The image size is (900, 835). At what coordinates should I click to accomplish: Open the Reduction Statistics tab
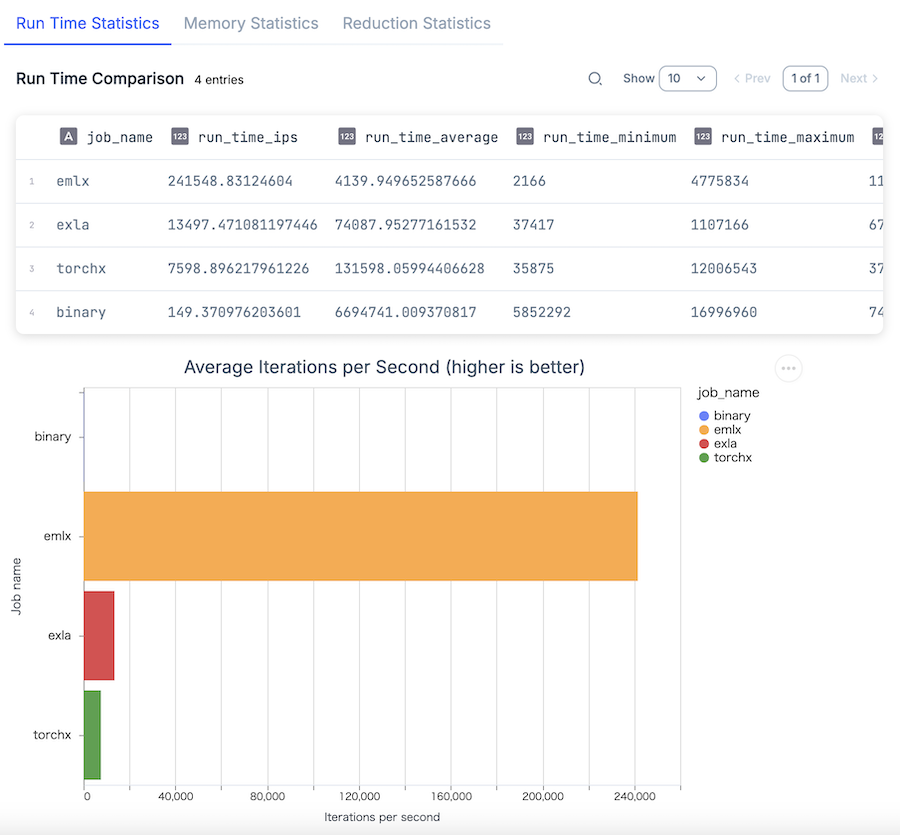(417, 24)
